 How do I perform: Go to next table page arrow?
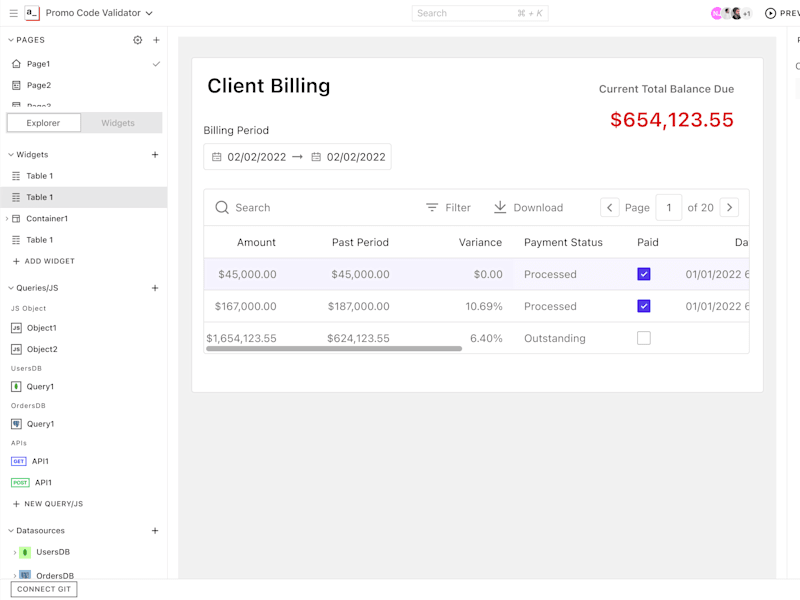click(729, 207)
